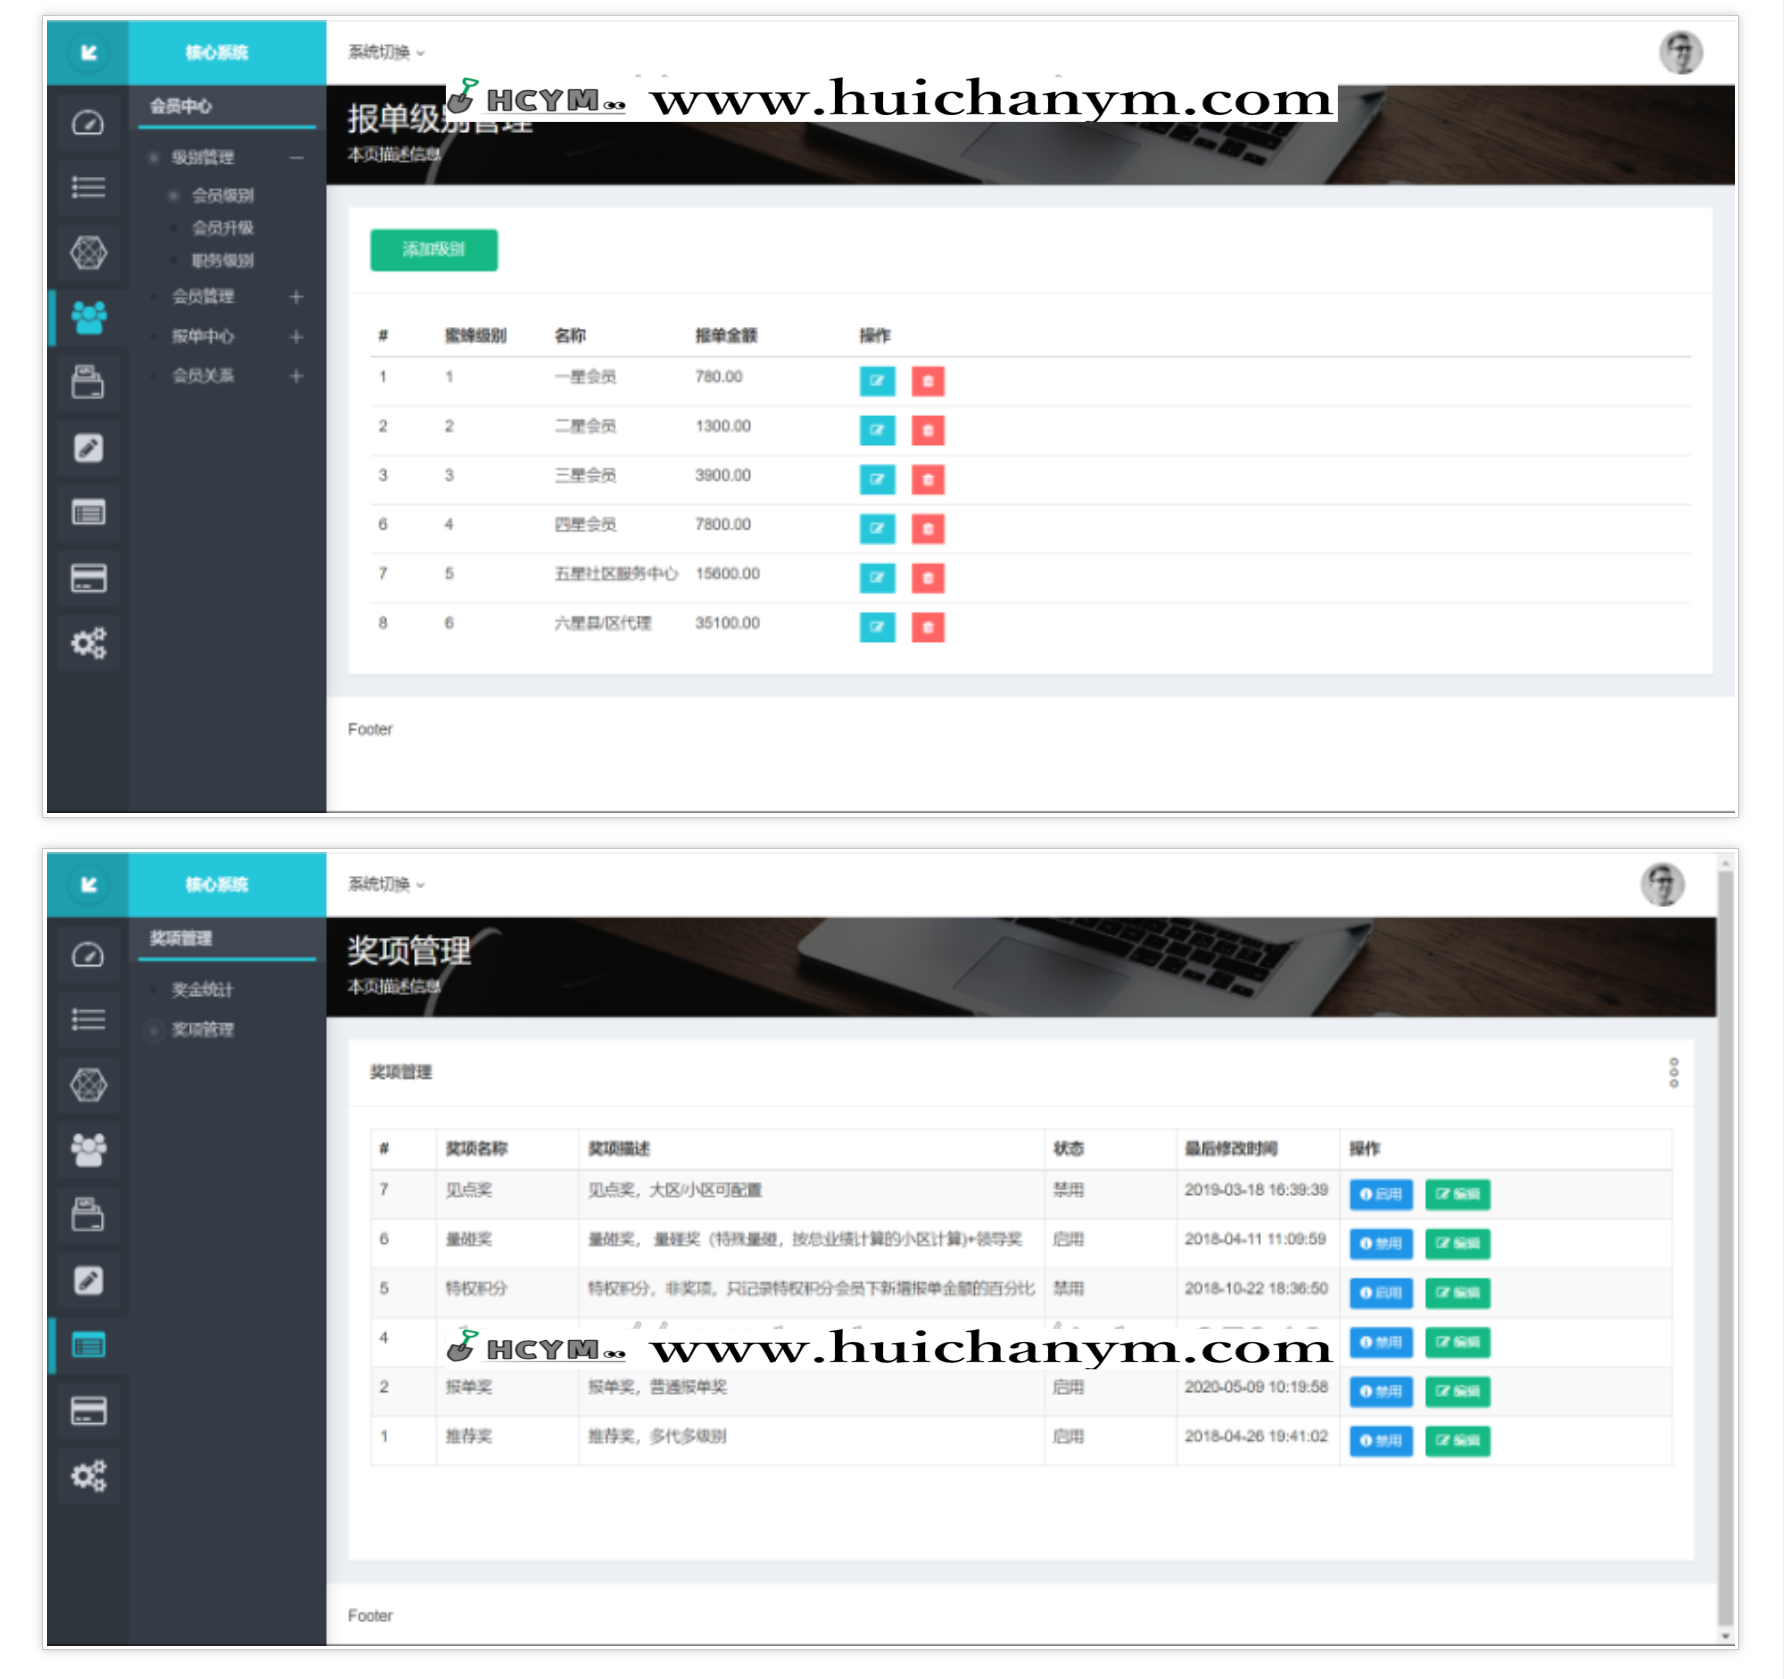
Task: Click the edit icon for 一星会员 row
Action: coord(877,381)
